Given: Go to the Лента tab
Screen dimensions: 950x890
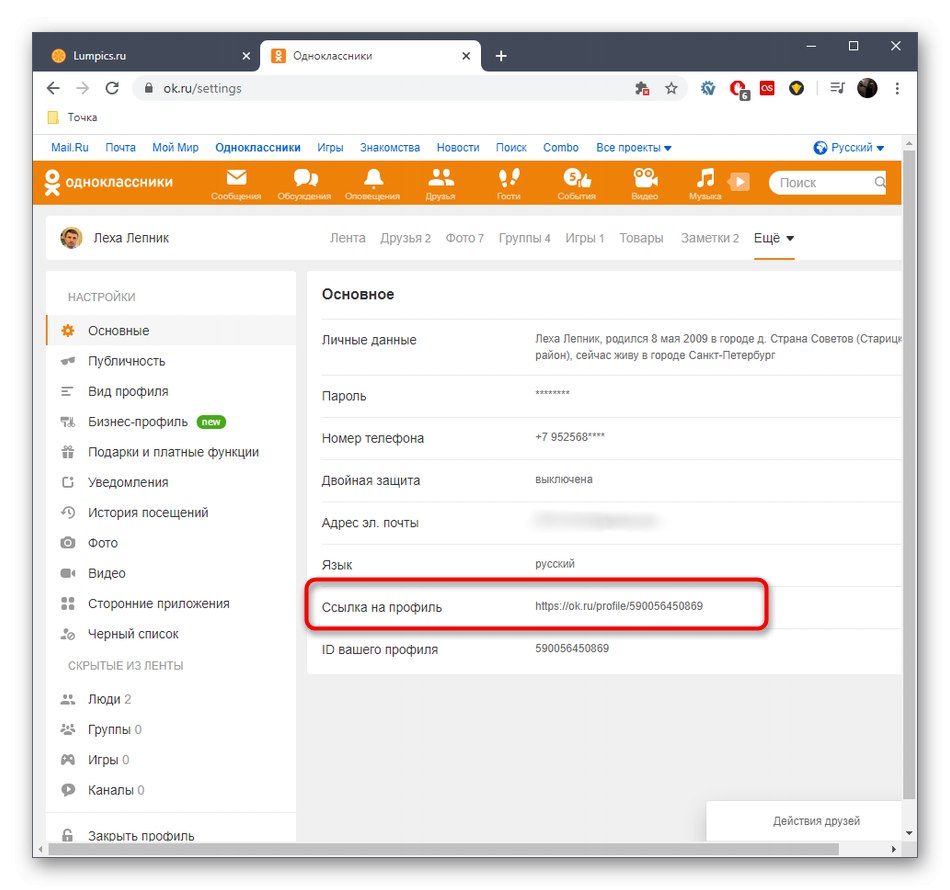Looking at the screenshot, I should (347, 238).
